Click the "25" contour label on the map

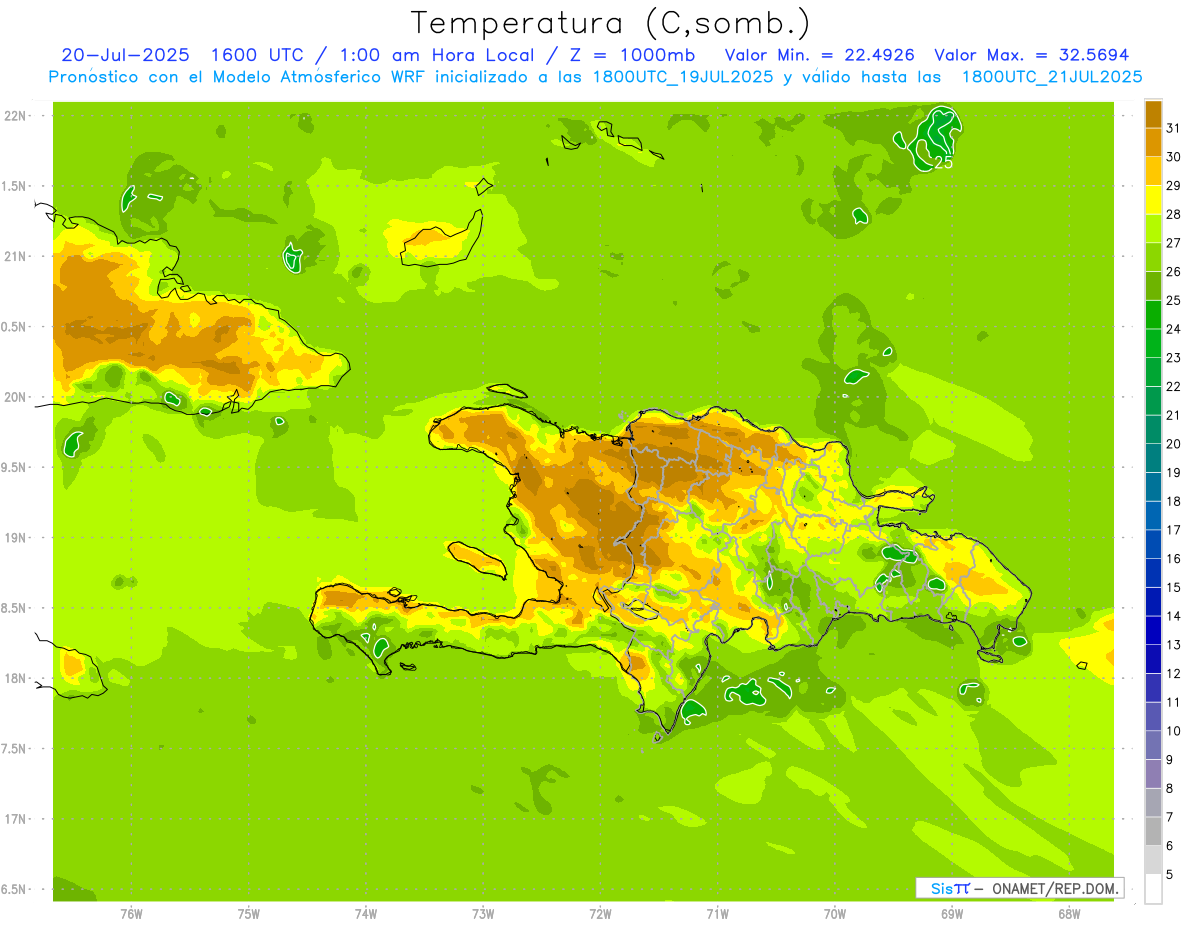click(x=942, y=162)
